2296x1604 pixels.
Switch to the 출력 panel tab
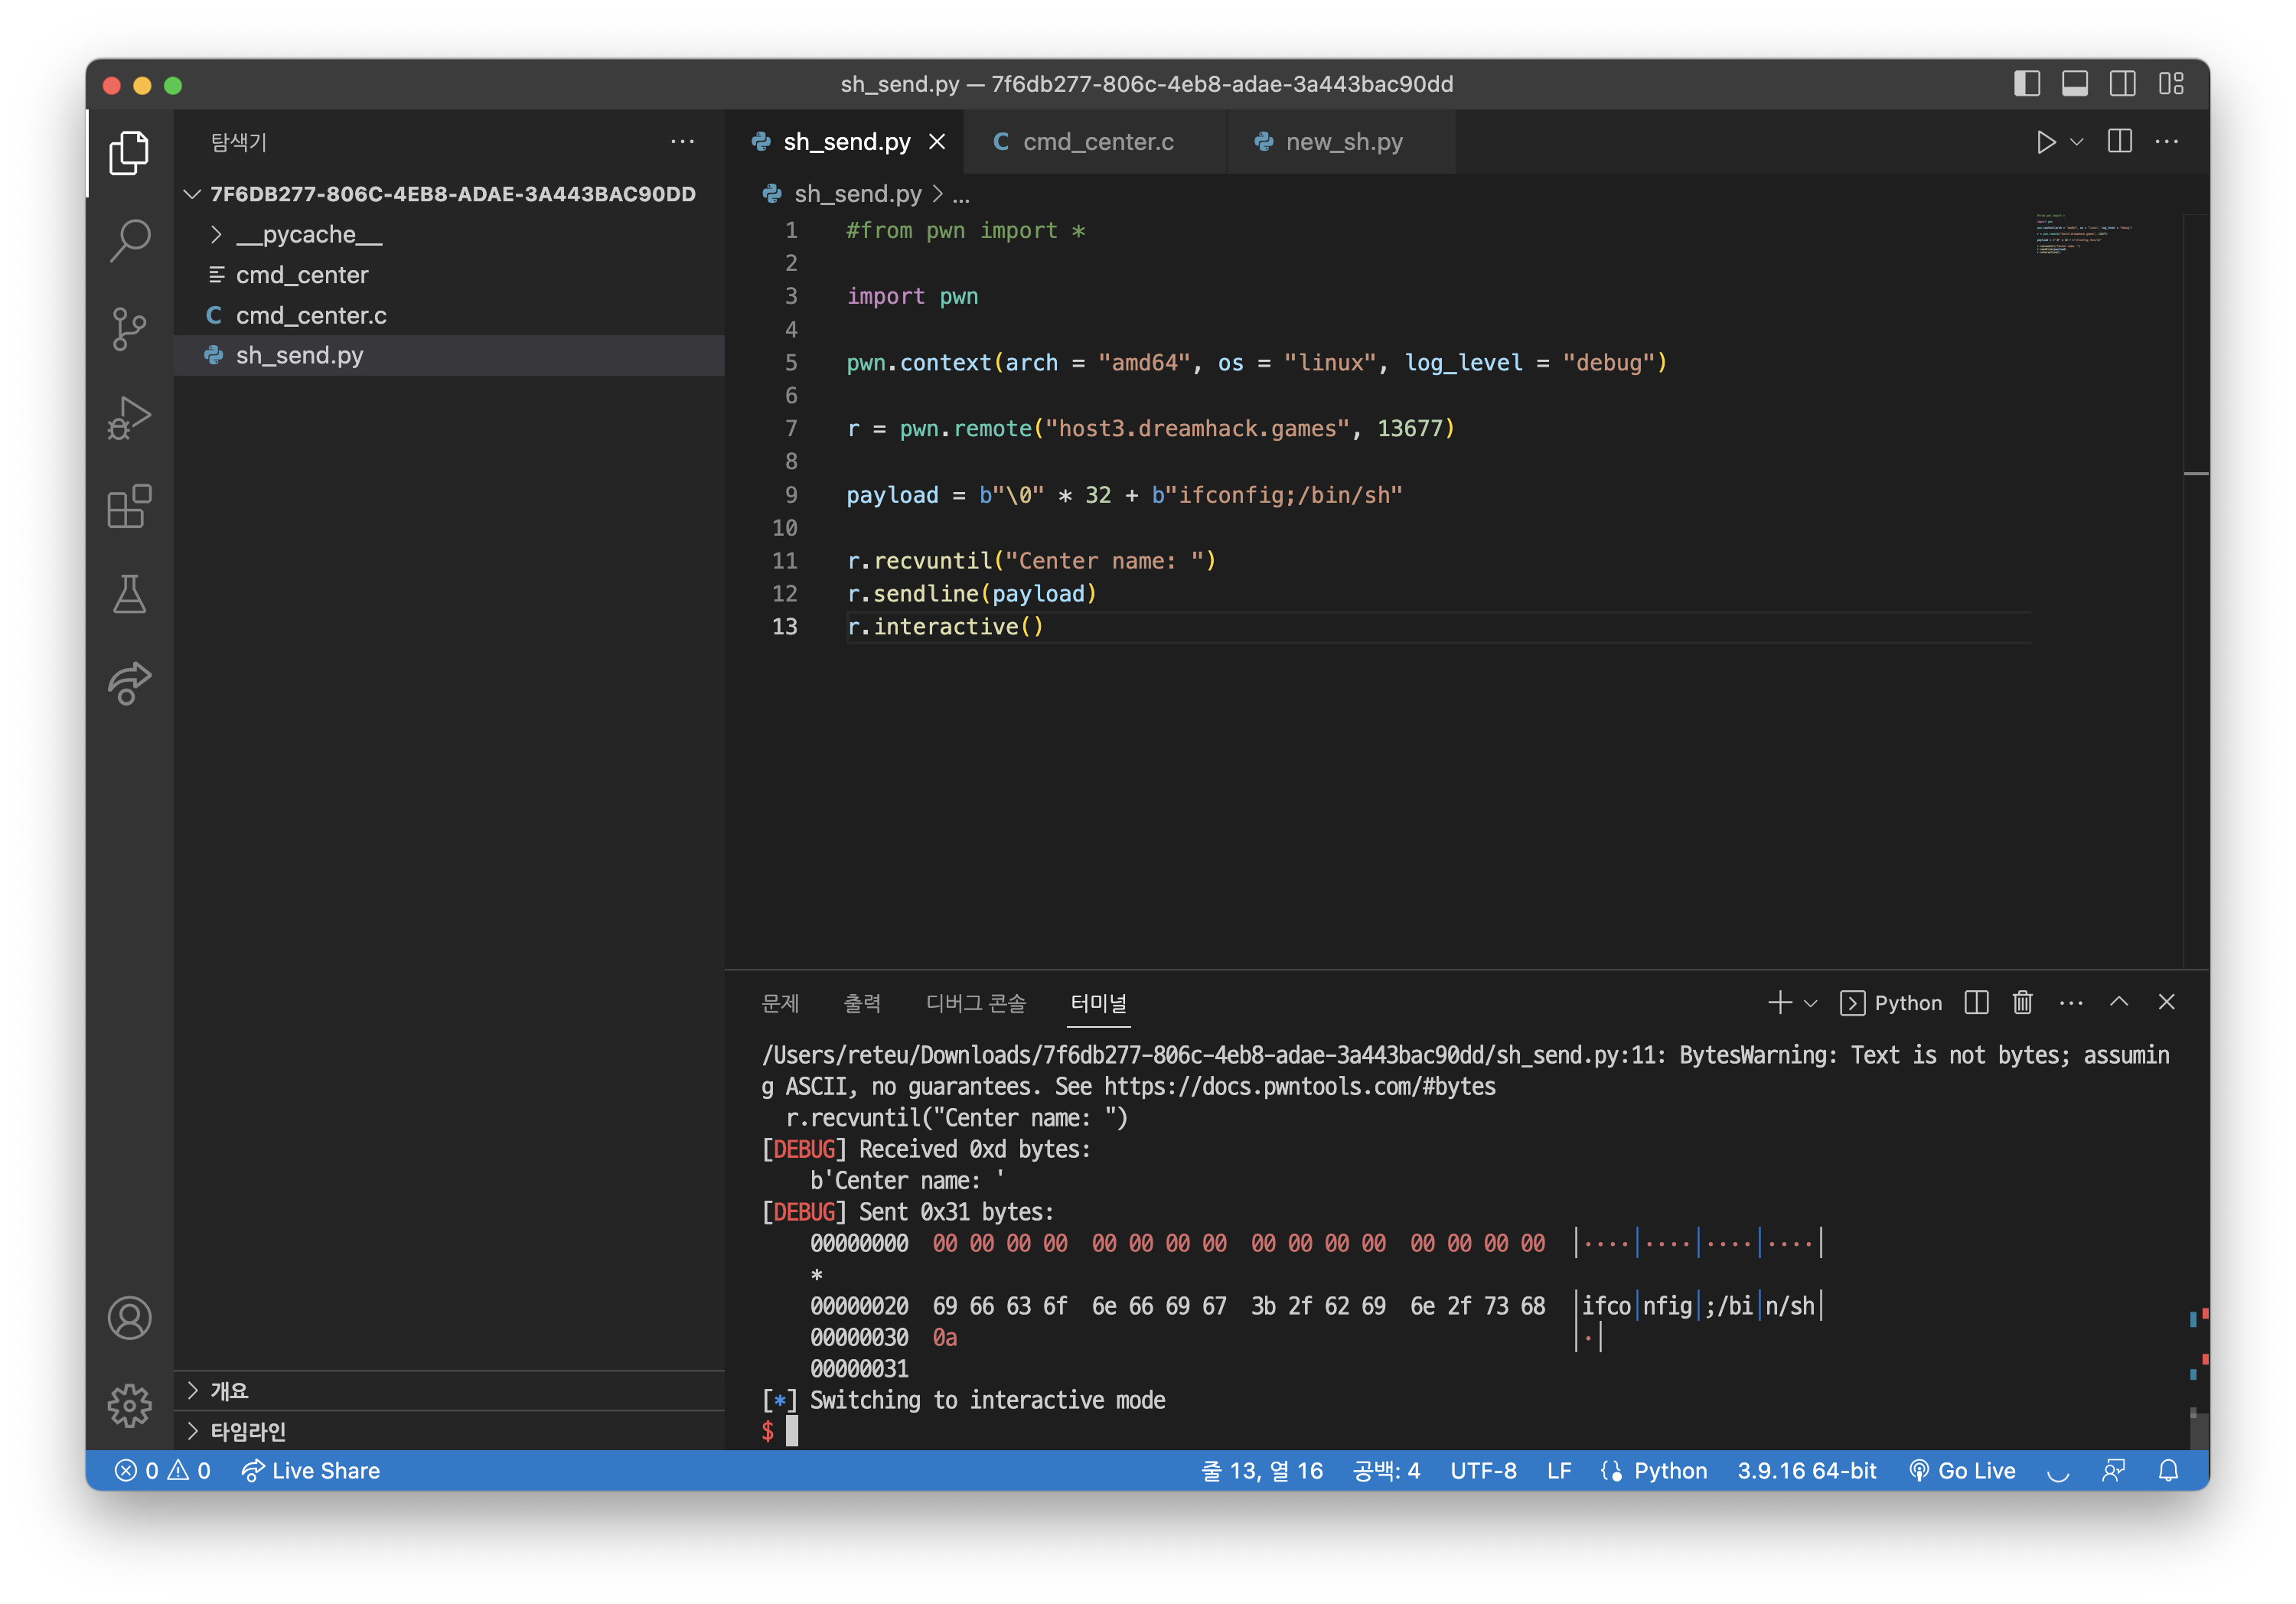(x=861, y=1003)
